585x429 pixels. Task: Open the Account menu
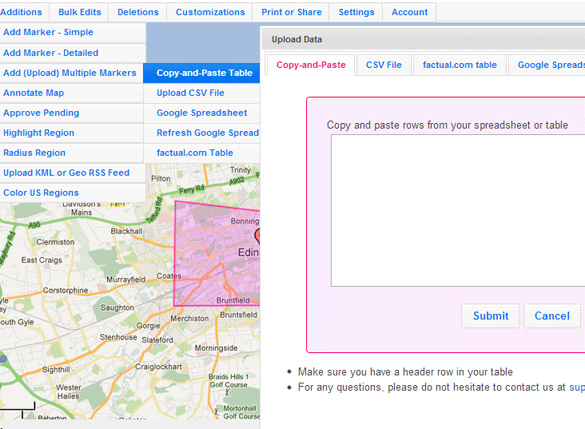tap(409, 12)
